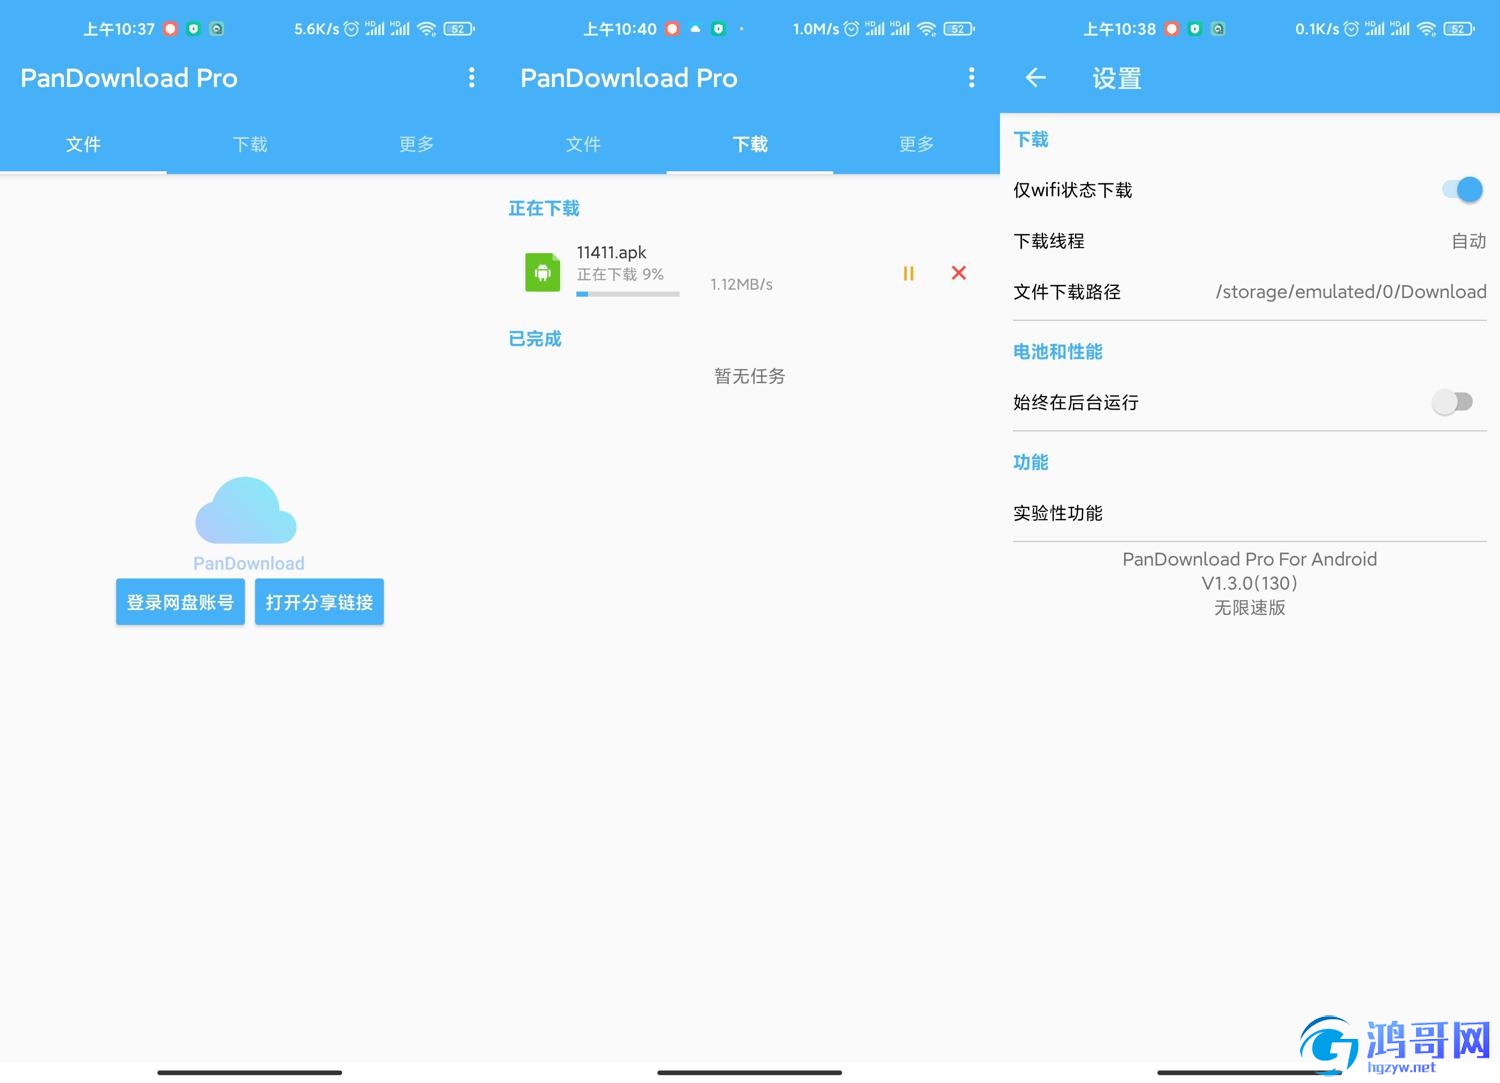Change 文件下载路径 storage location
Image resolution: width=1500 pixels, height=1083 pixels.
[x=1249, y=292]
